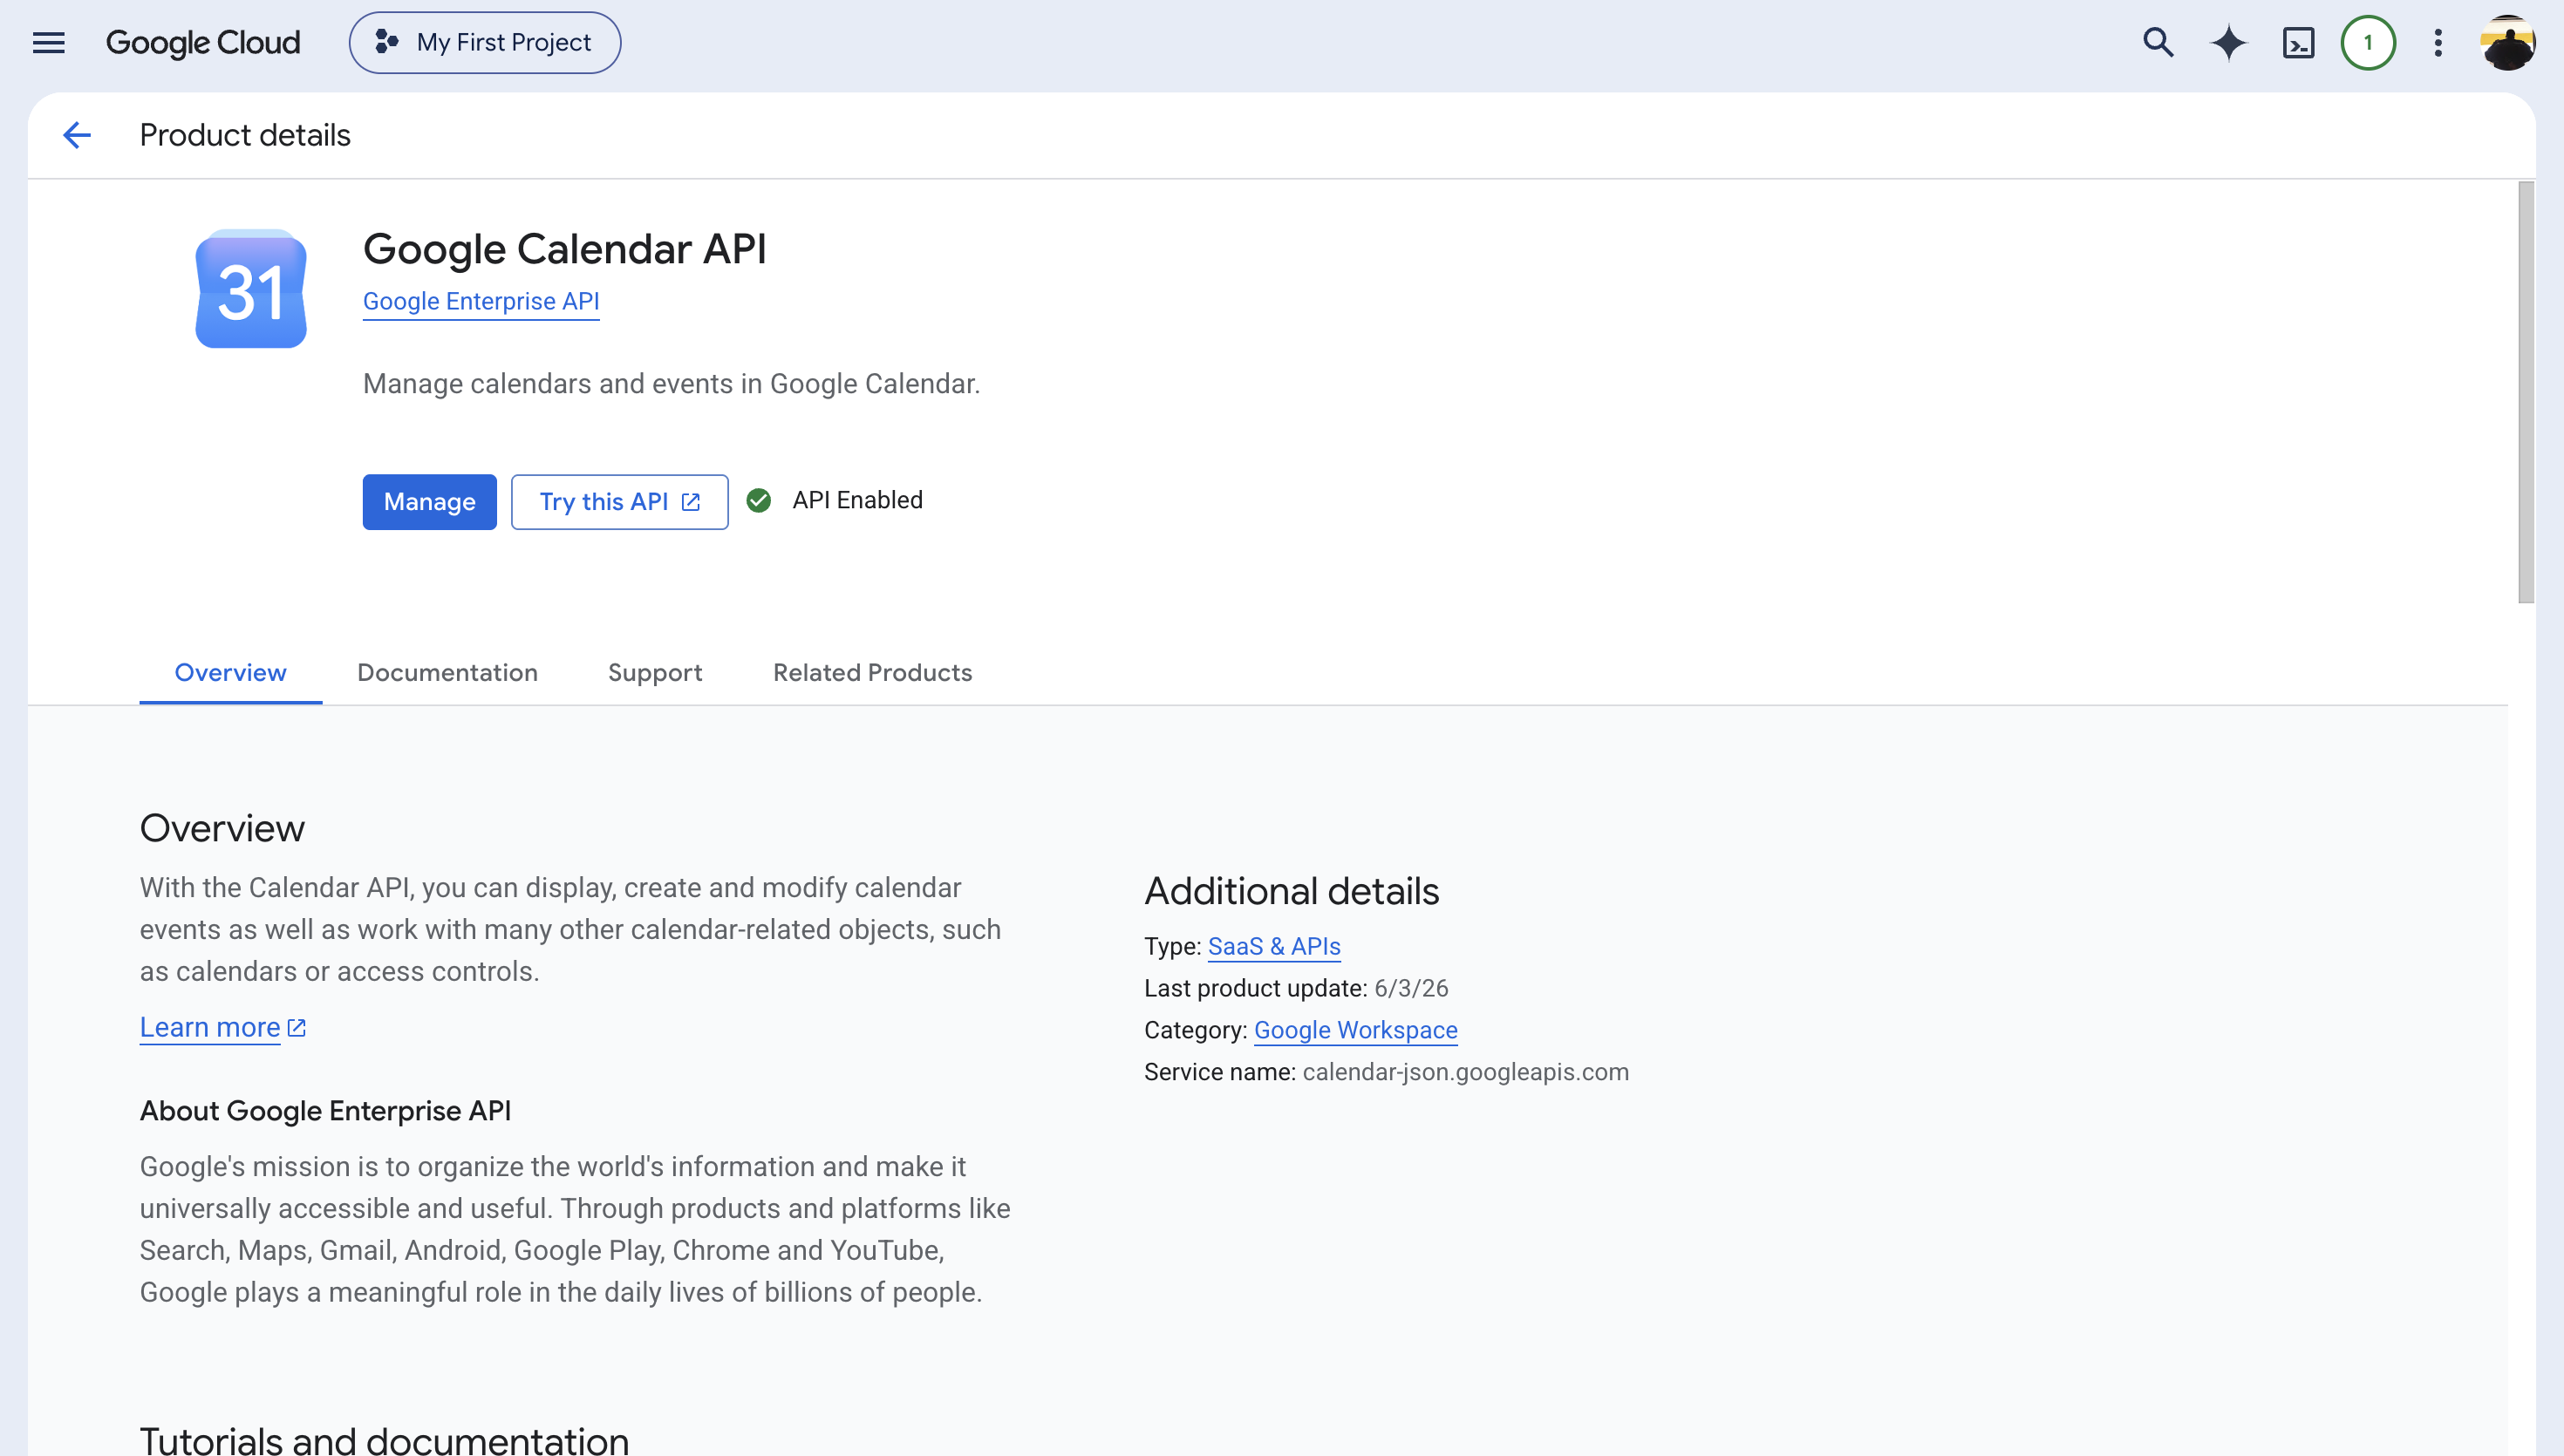This screenshot has width=2564, height=1456.
Task: Click the green API Enabled checkmark icon
Action: (x=759, y=500)
